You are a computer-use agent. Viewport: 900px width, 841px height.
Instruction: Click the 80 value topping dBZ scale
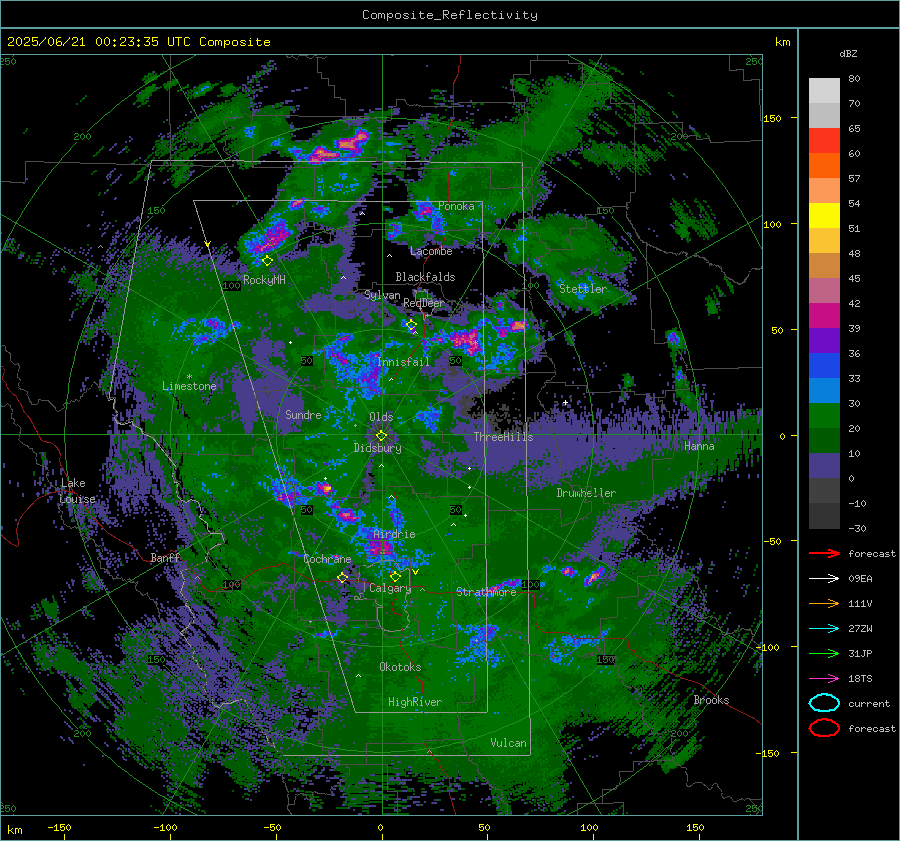854,79
